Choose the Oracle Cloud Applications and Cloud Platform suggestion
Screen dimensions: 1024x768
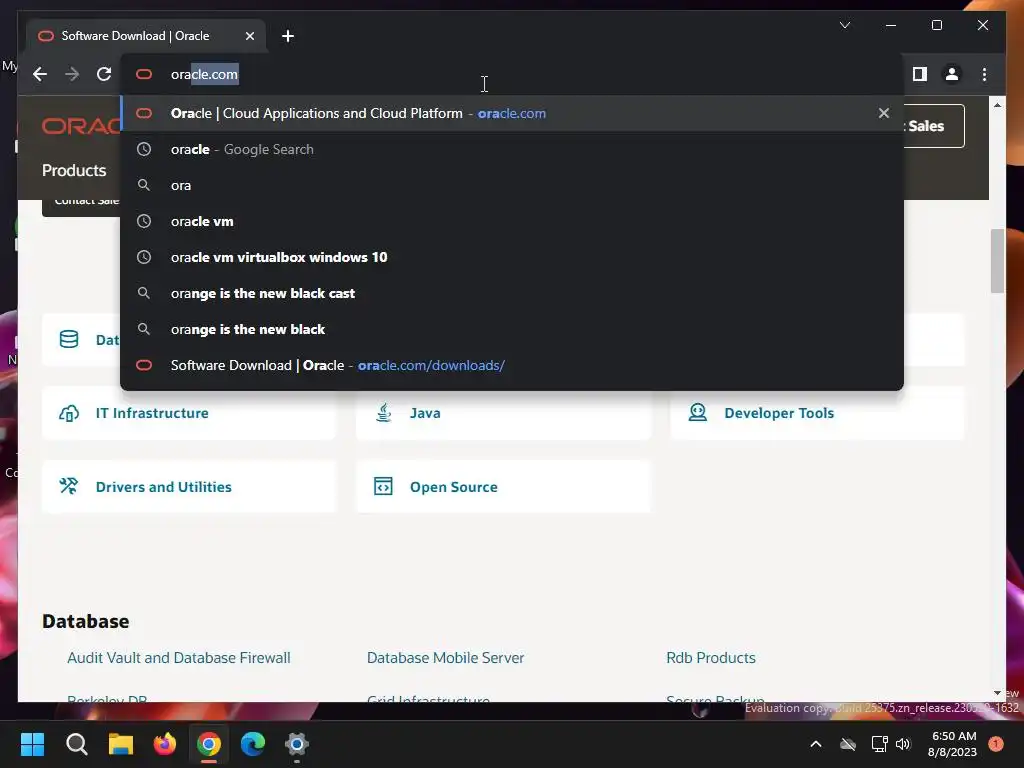(x=512, y=113)
